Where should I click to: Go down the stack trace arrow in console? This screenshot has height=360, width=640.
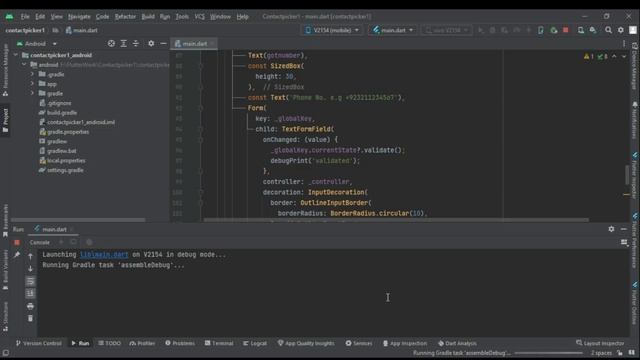point(30,269)
